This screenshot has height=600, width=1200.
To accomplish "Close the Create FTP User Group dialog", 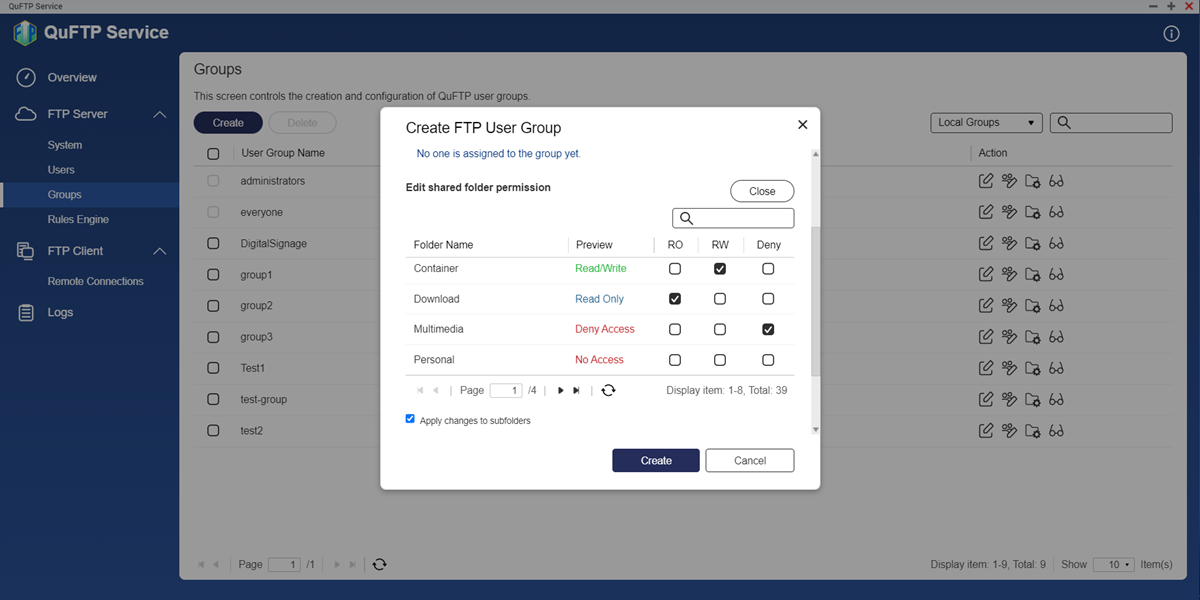I will point(802,125).
